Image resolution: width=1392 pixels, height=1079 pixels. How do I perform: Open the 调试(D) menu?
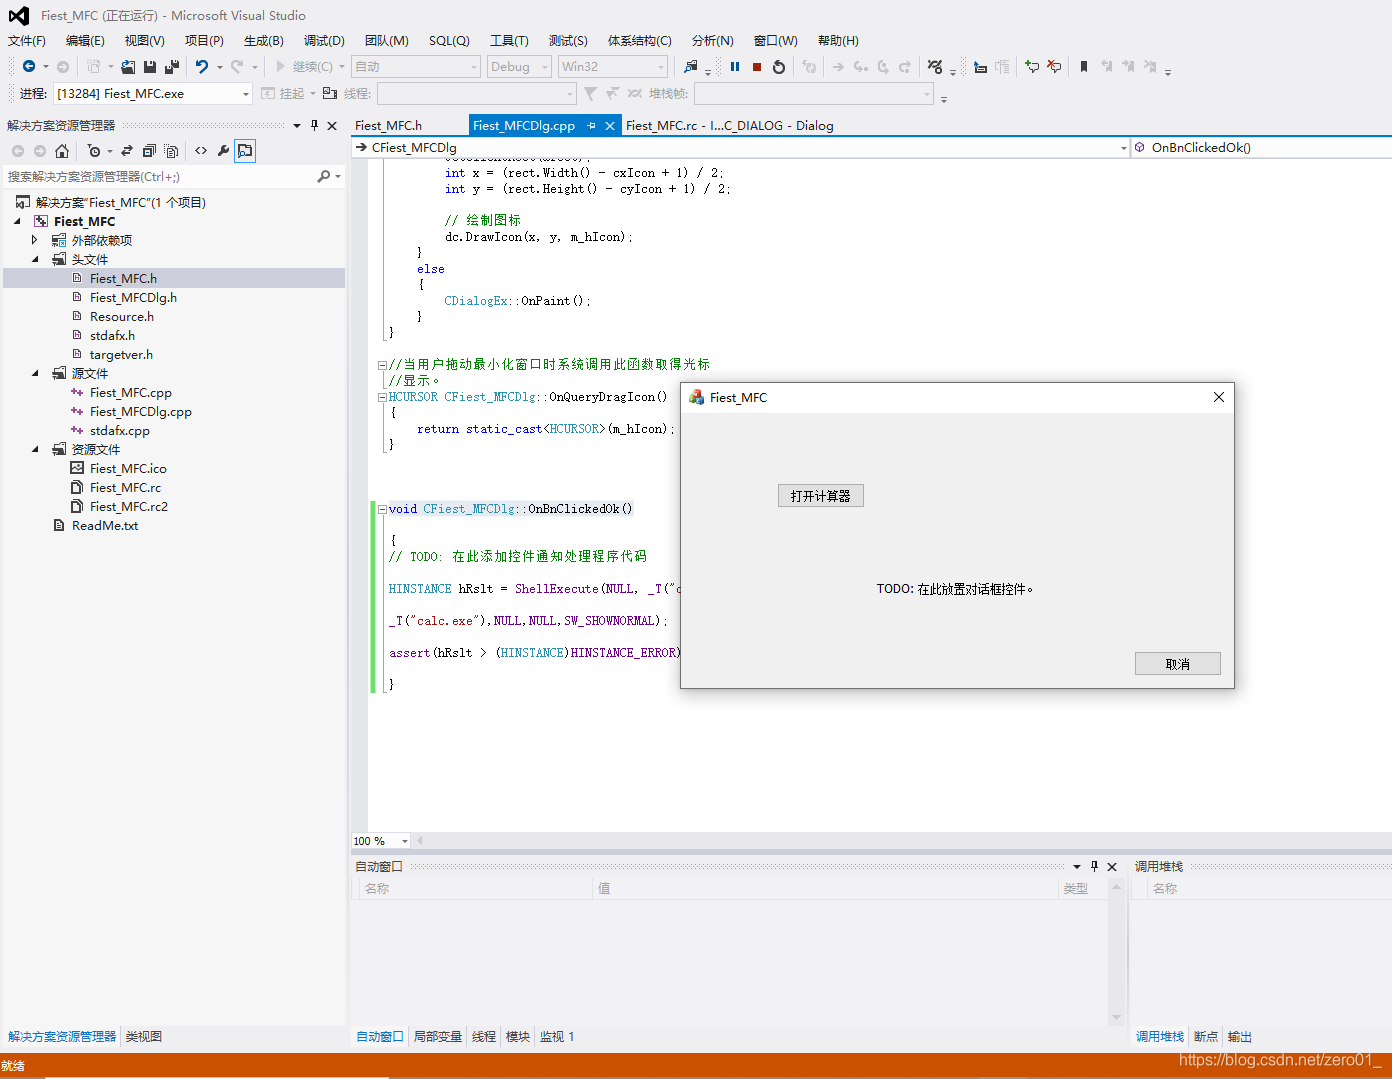point(324,40)
